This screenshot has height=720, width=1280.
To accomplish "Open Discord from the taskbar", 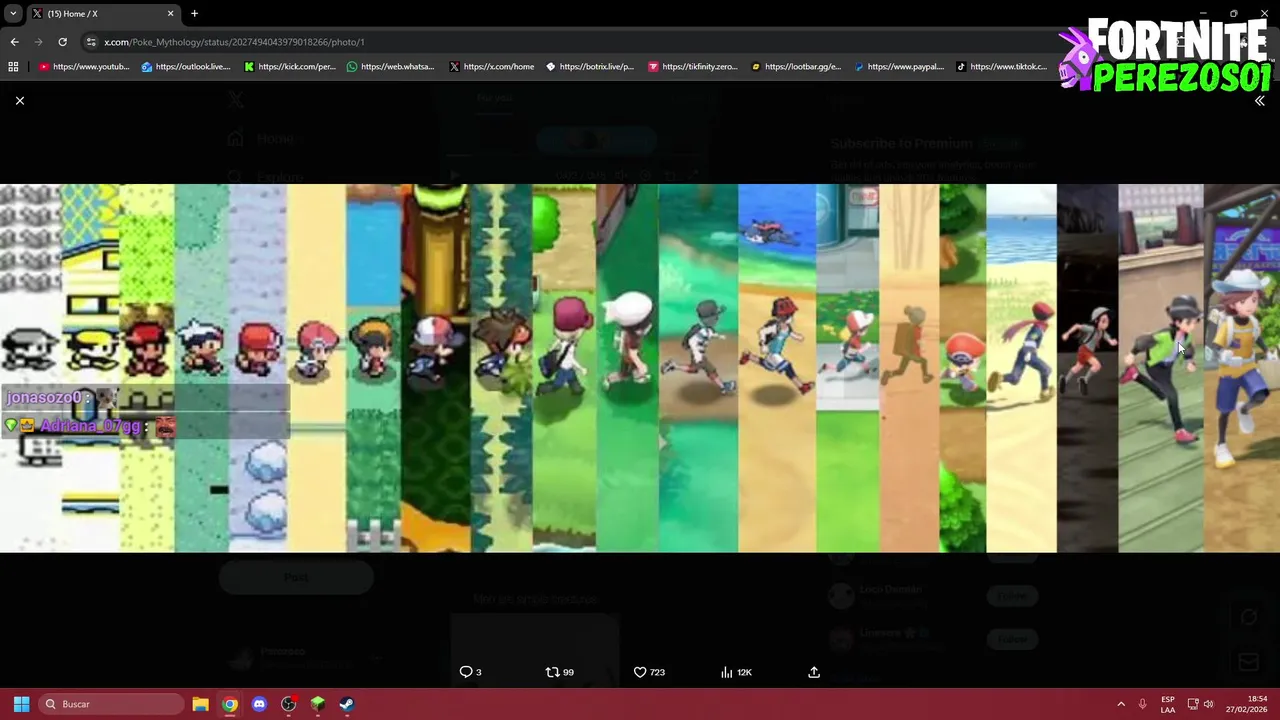I will 259,704.
